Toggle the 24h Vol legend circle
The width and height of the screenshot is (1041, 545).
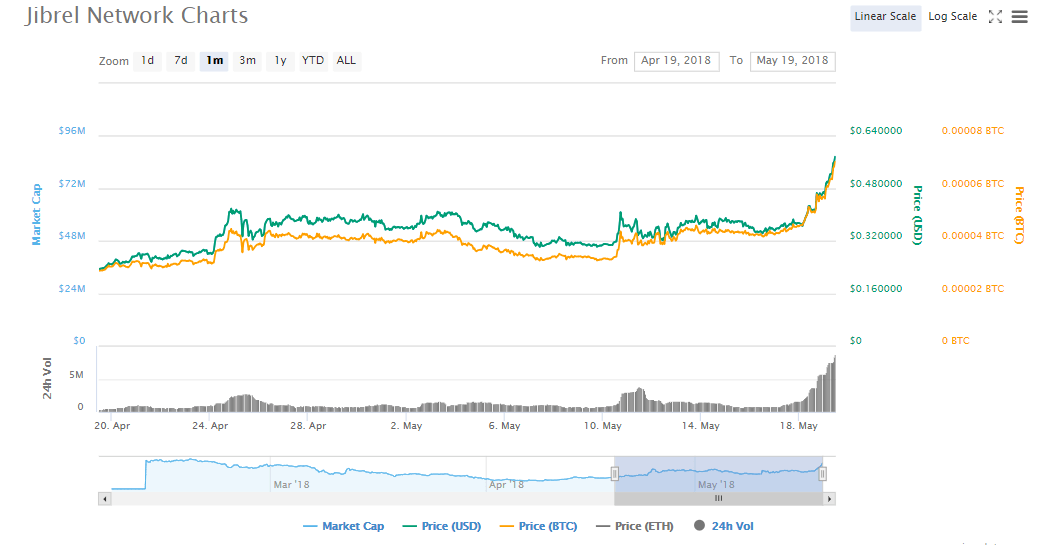click(699, 526)
